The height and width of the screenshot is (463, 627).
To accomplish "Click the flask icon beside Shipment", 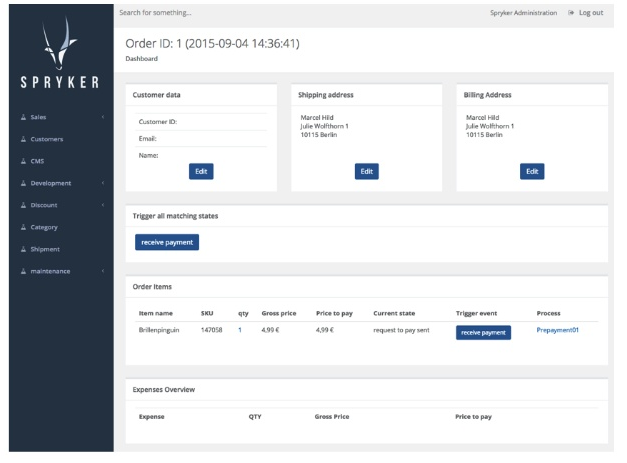I will coord(23,249).
